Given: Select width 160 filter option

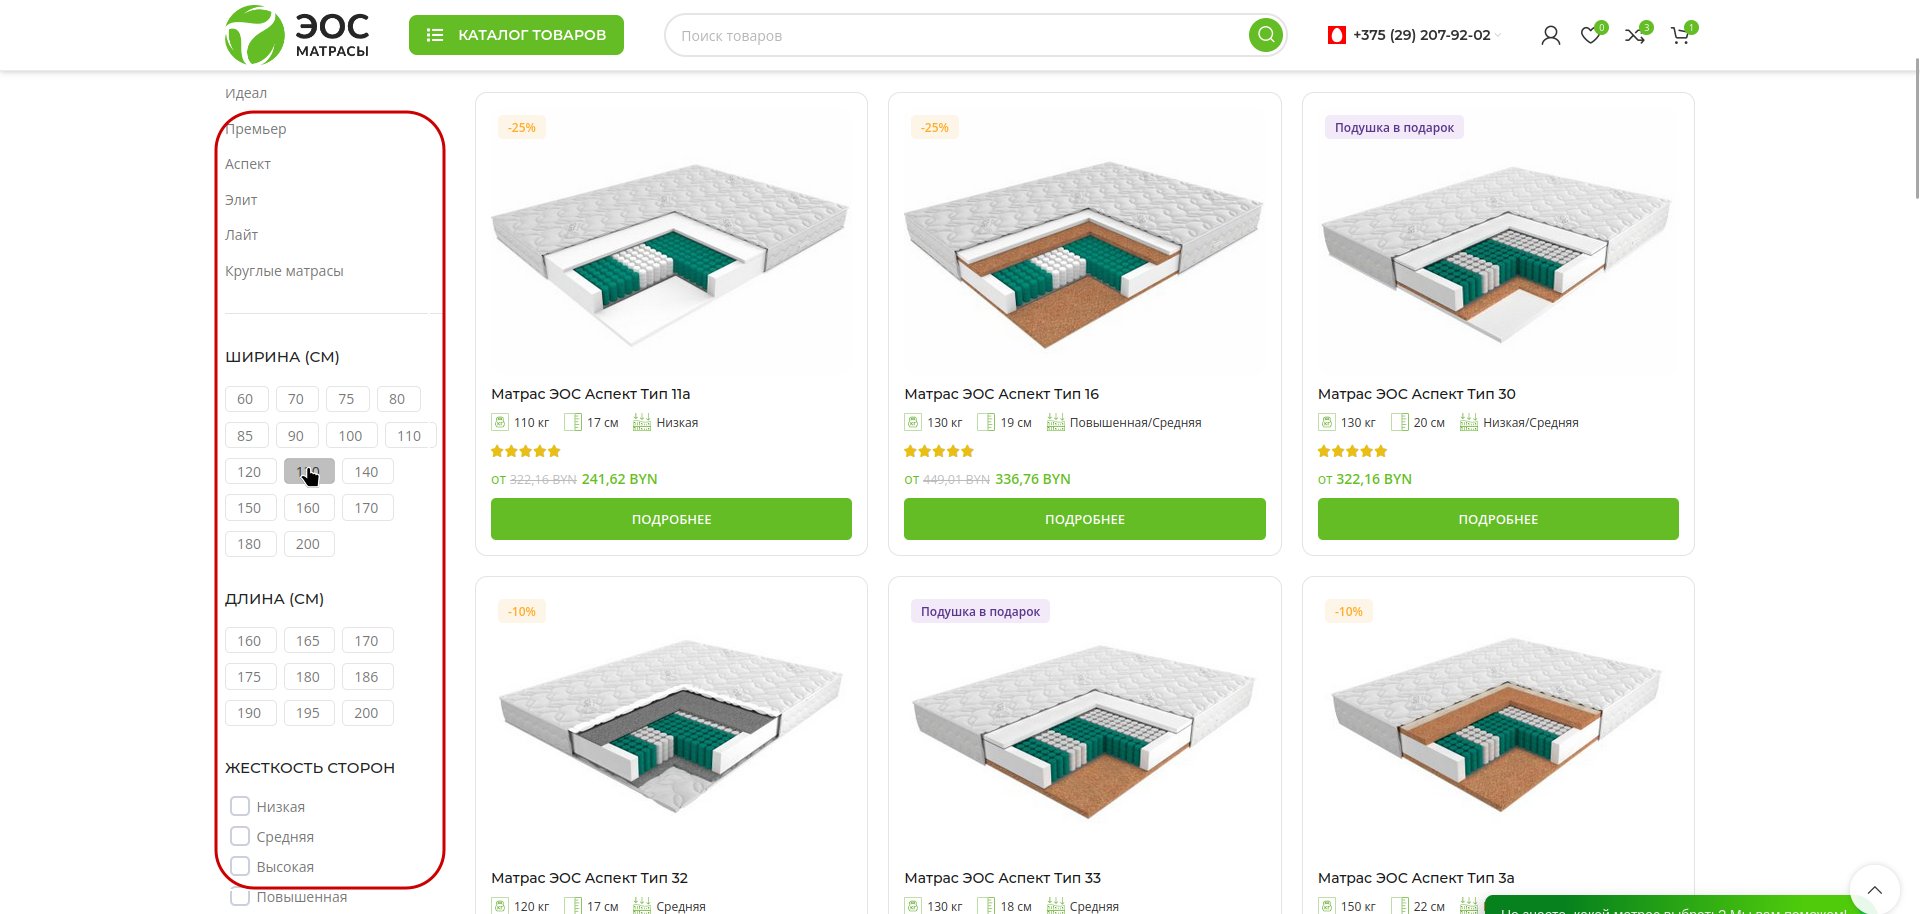Looking at the screenshot, I should pyautogui.click(x=308, y=508).
